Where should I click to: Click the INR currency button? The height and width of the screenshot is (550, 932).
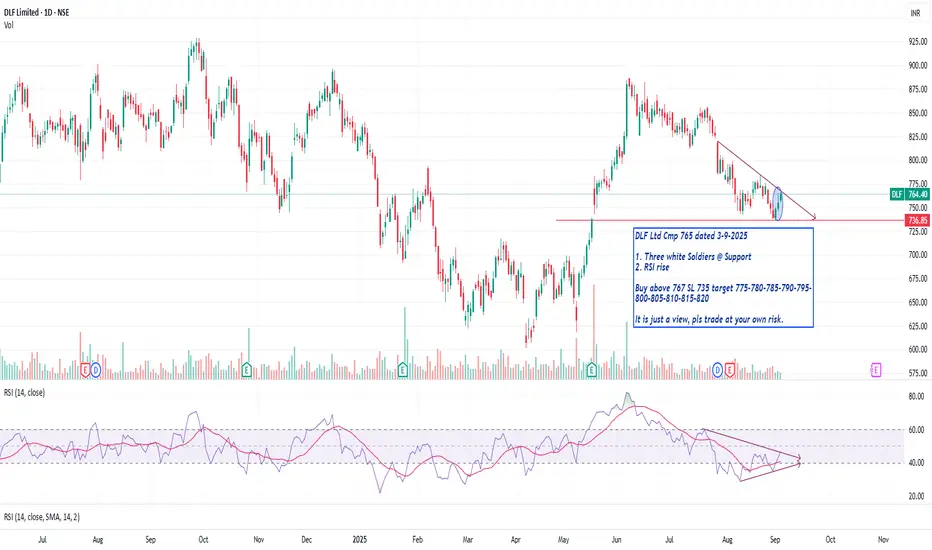pos(915,12)
